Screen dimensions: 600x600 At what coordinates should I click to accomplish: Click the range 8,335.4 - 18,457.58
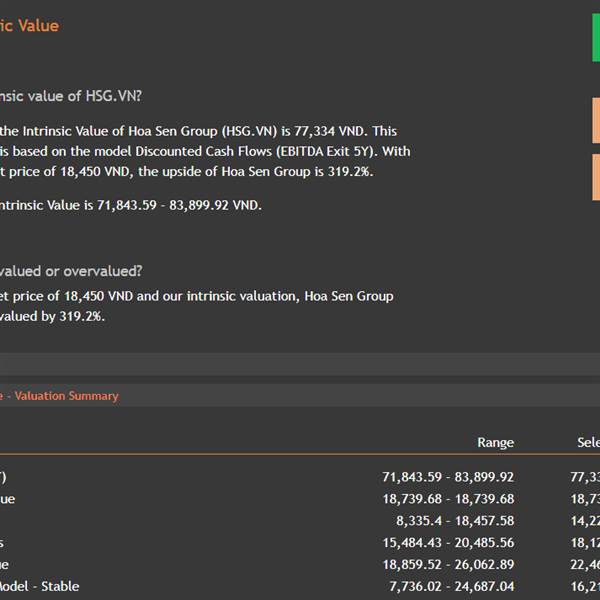point(455,520)
